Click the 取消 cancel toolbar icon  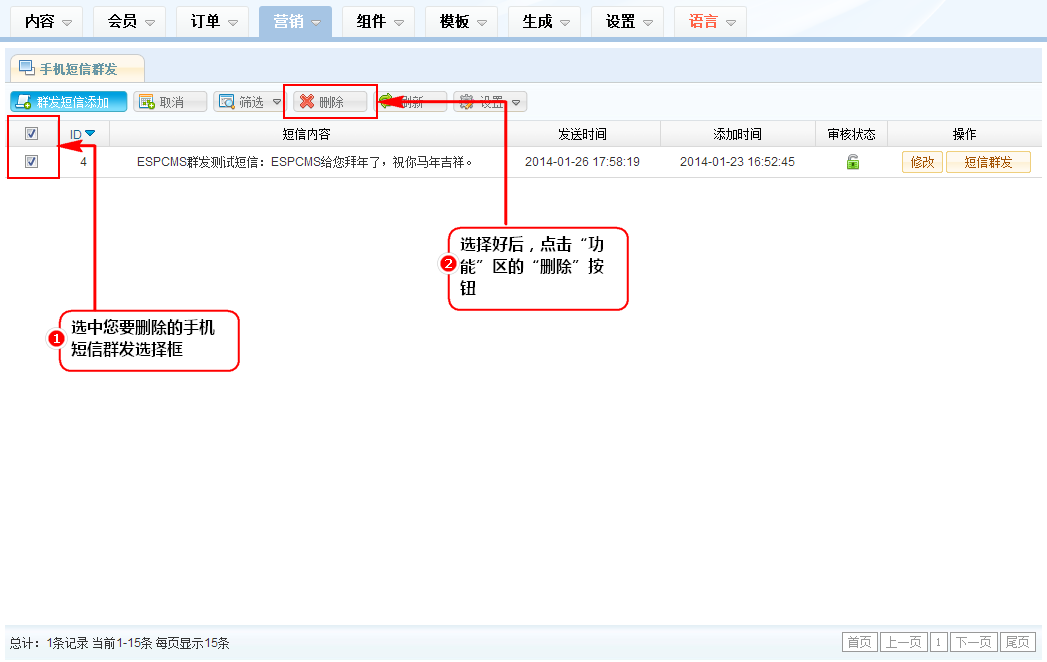tap(147, 102)
